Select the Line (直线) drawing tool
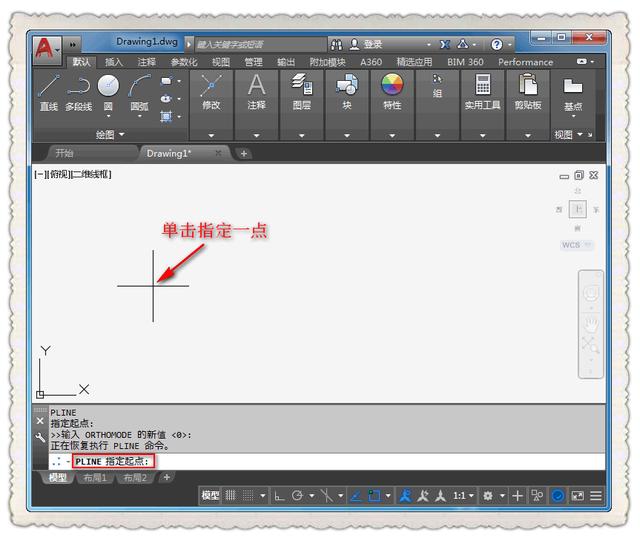This screenshot has height=544, width=640. point(49,93)
